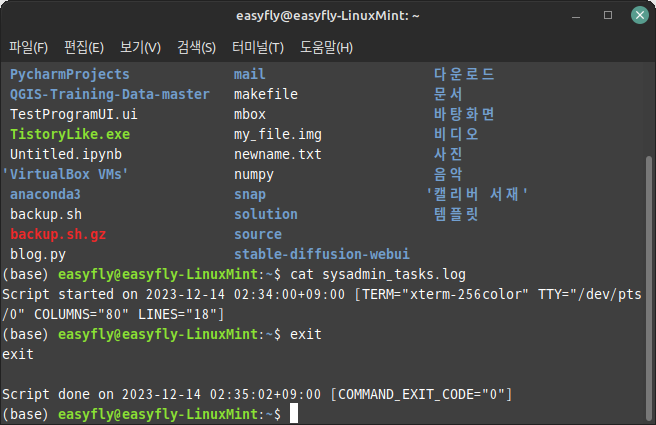656x425 pixels.
Task: Click the terminal cursor block at the last prompt
Action: pyautogui.click(x=294, y=414)
